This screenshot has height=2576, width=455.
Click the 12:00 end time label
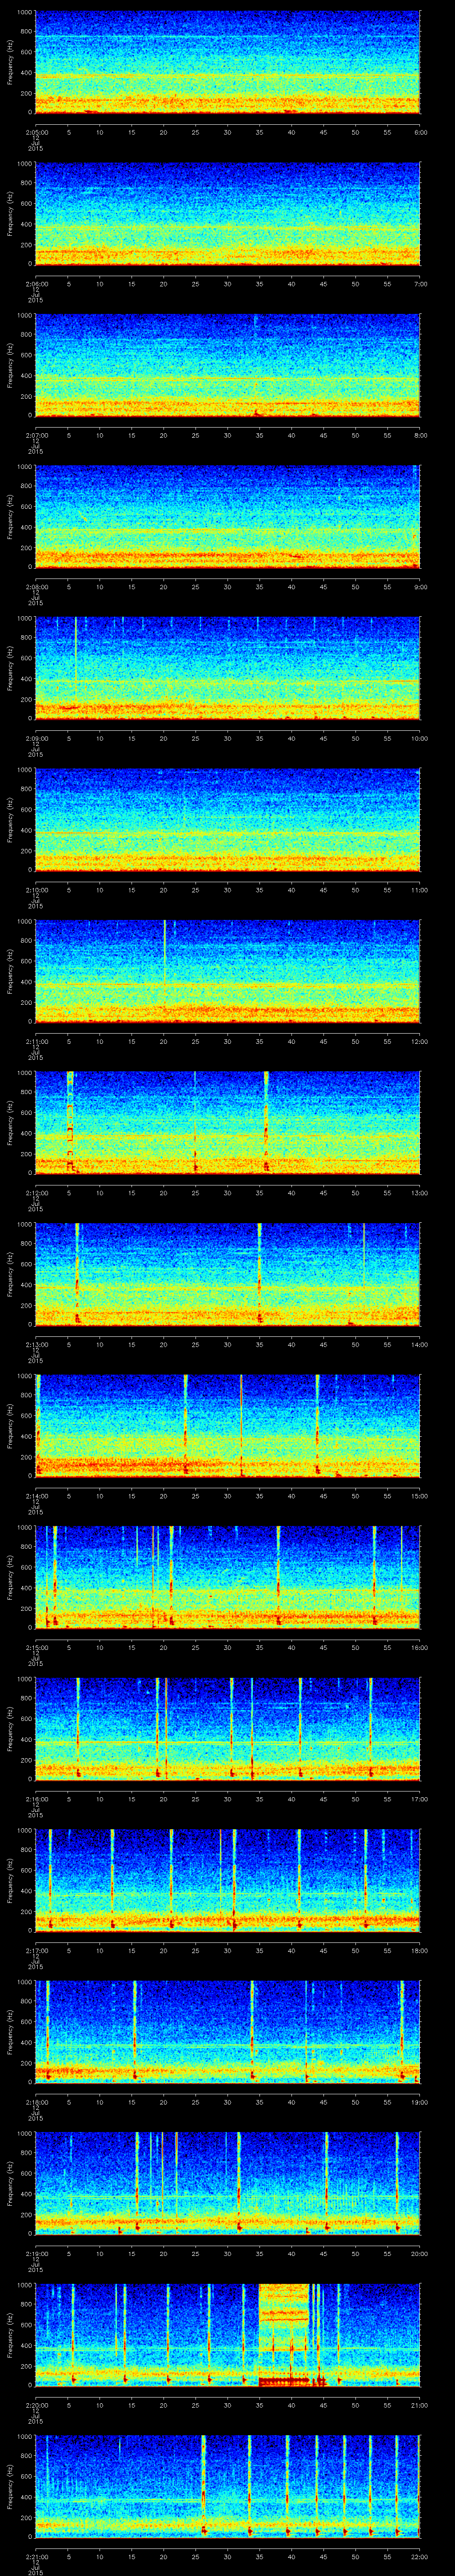click(x=419, y=1041)
